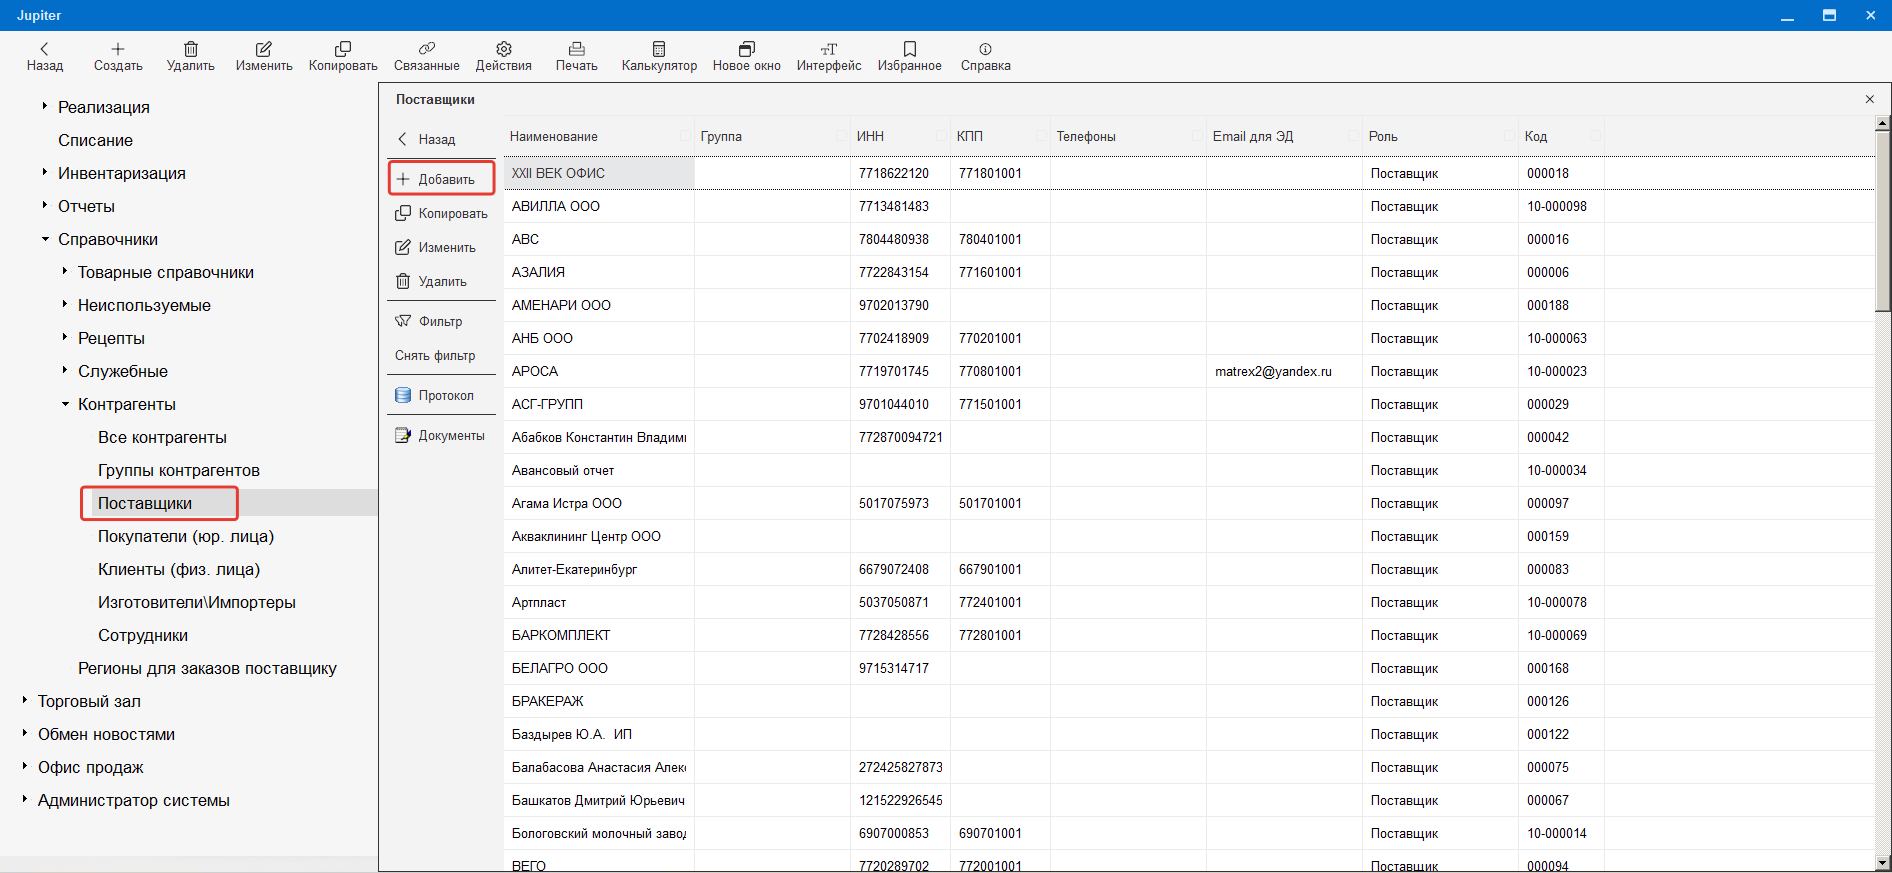Click the top toolbar Удалить trash icon
Viewport: 1892px width, 873px height.
coord(191,48)
